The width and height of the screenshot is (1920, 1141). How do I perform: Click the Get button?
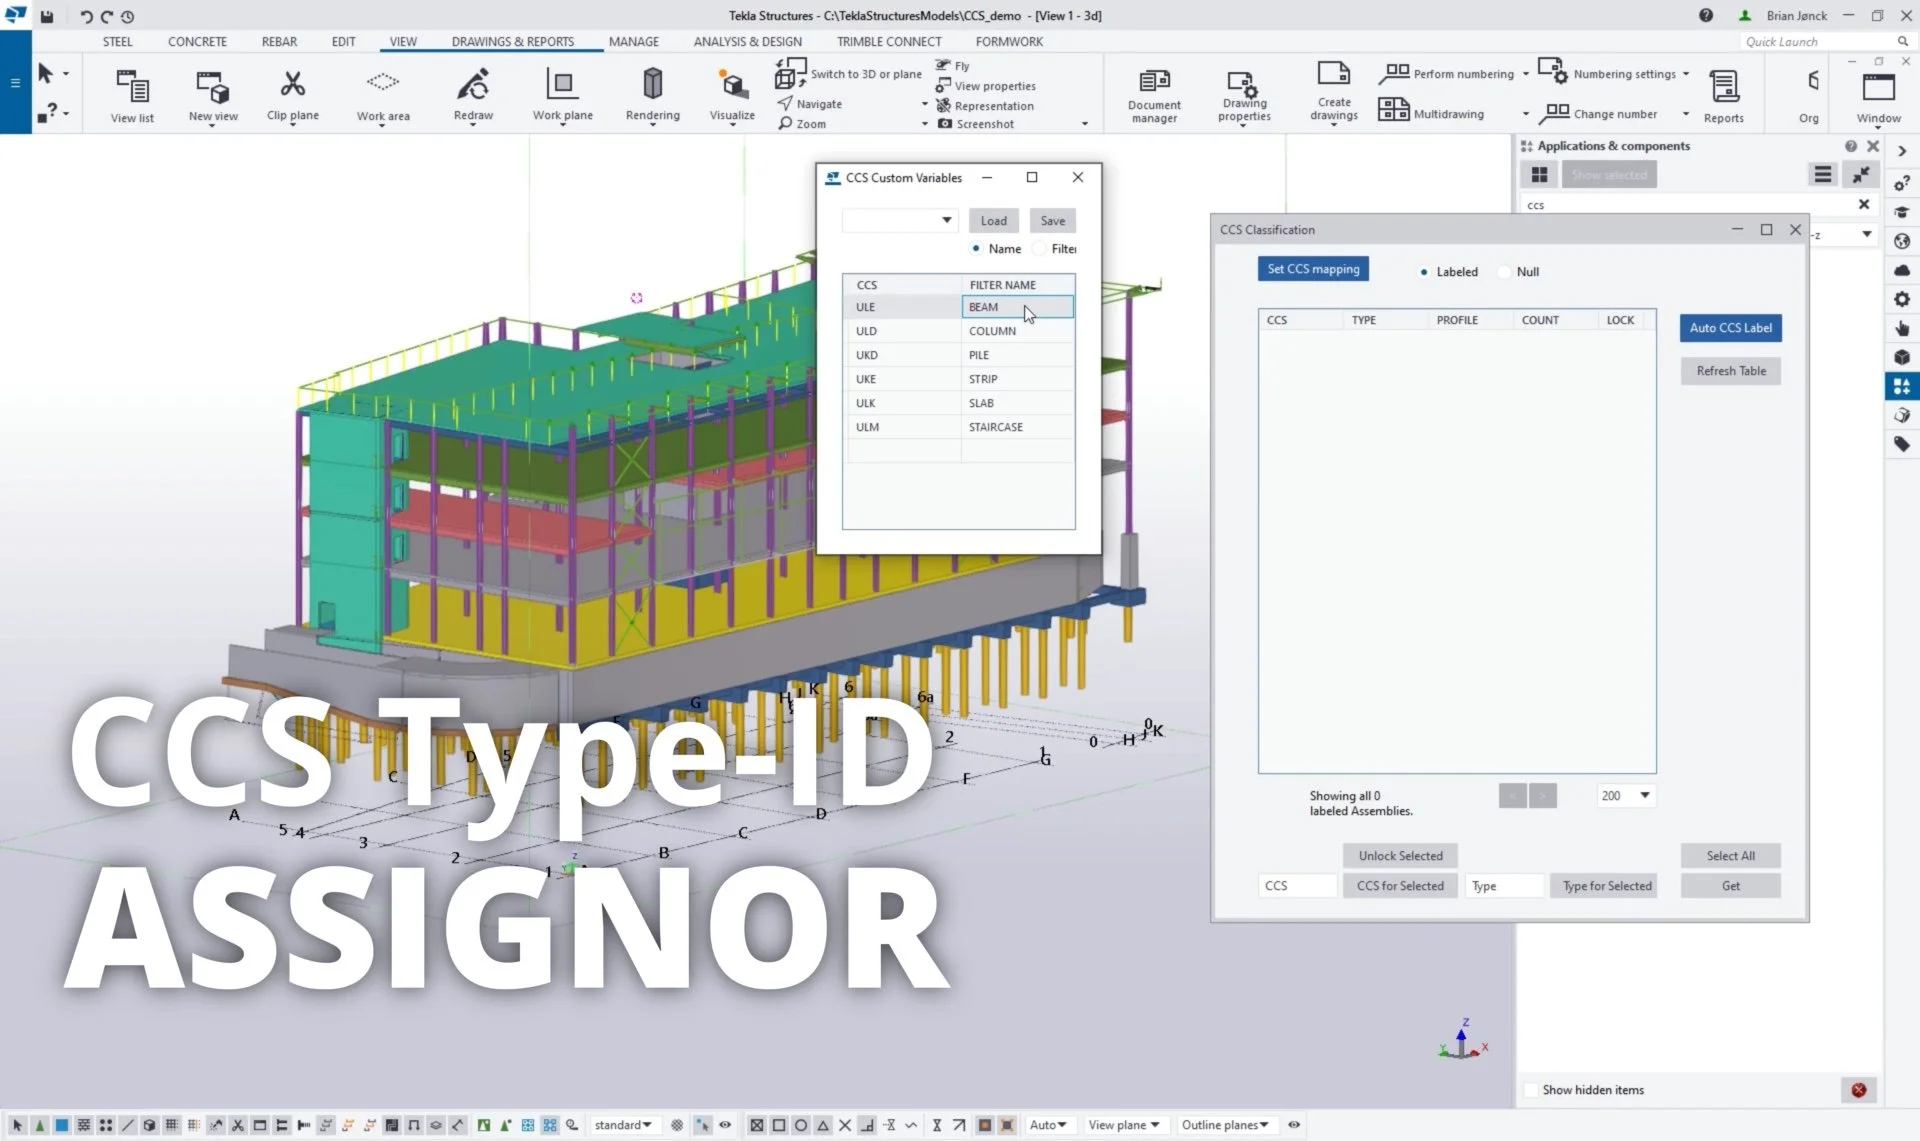pyautogui.click(x=1730, y=886)
